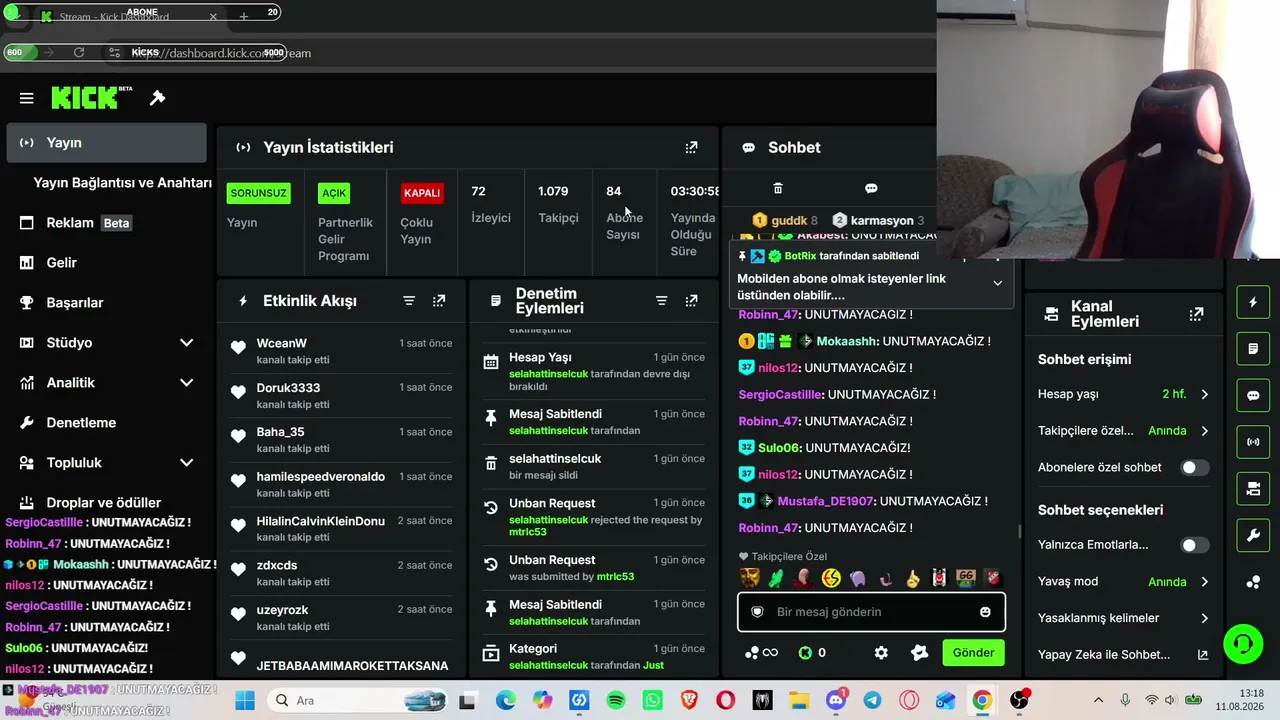Click the SORUNSUZ stream status badge

click(x=259, y=193)
